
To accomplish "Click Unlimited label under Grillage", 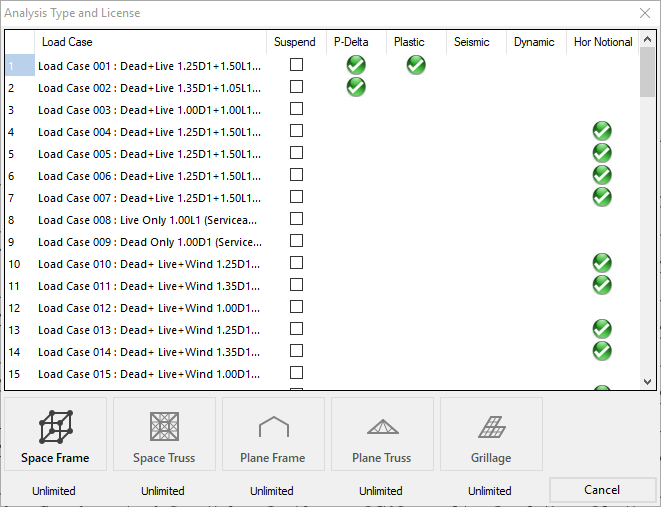I will (x=490, y=491).
